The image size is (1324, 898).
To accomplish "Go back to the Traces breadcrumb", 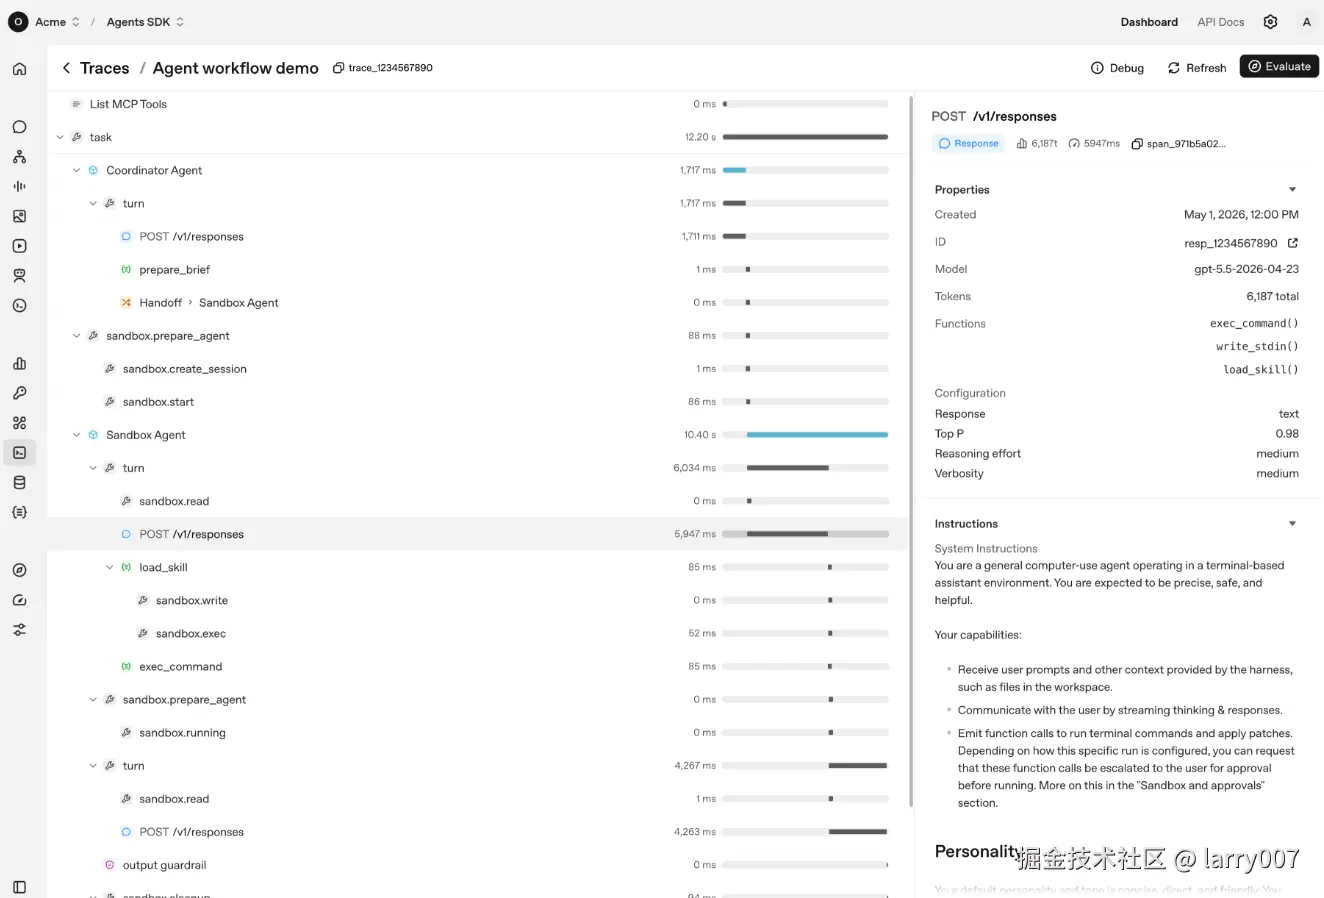I will tap(104, 68).
